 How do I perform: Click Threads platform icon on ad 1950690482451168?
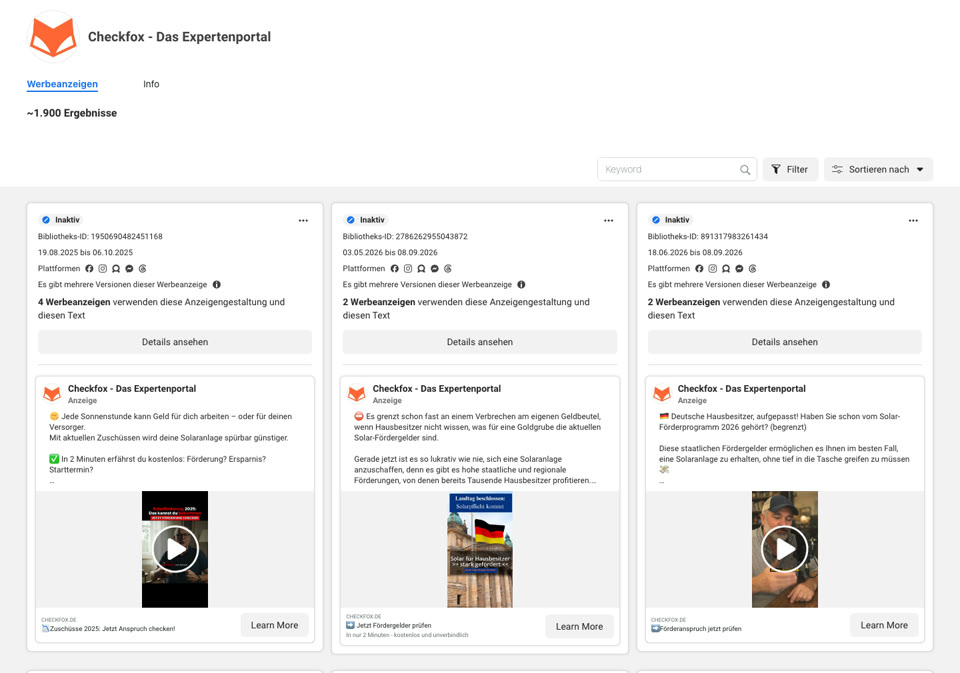(143, 268)
